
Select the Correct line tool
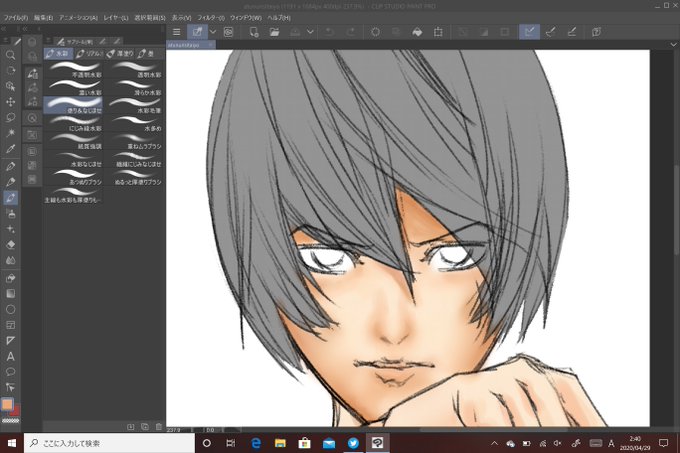10,388
